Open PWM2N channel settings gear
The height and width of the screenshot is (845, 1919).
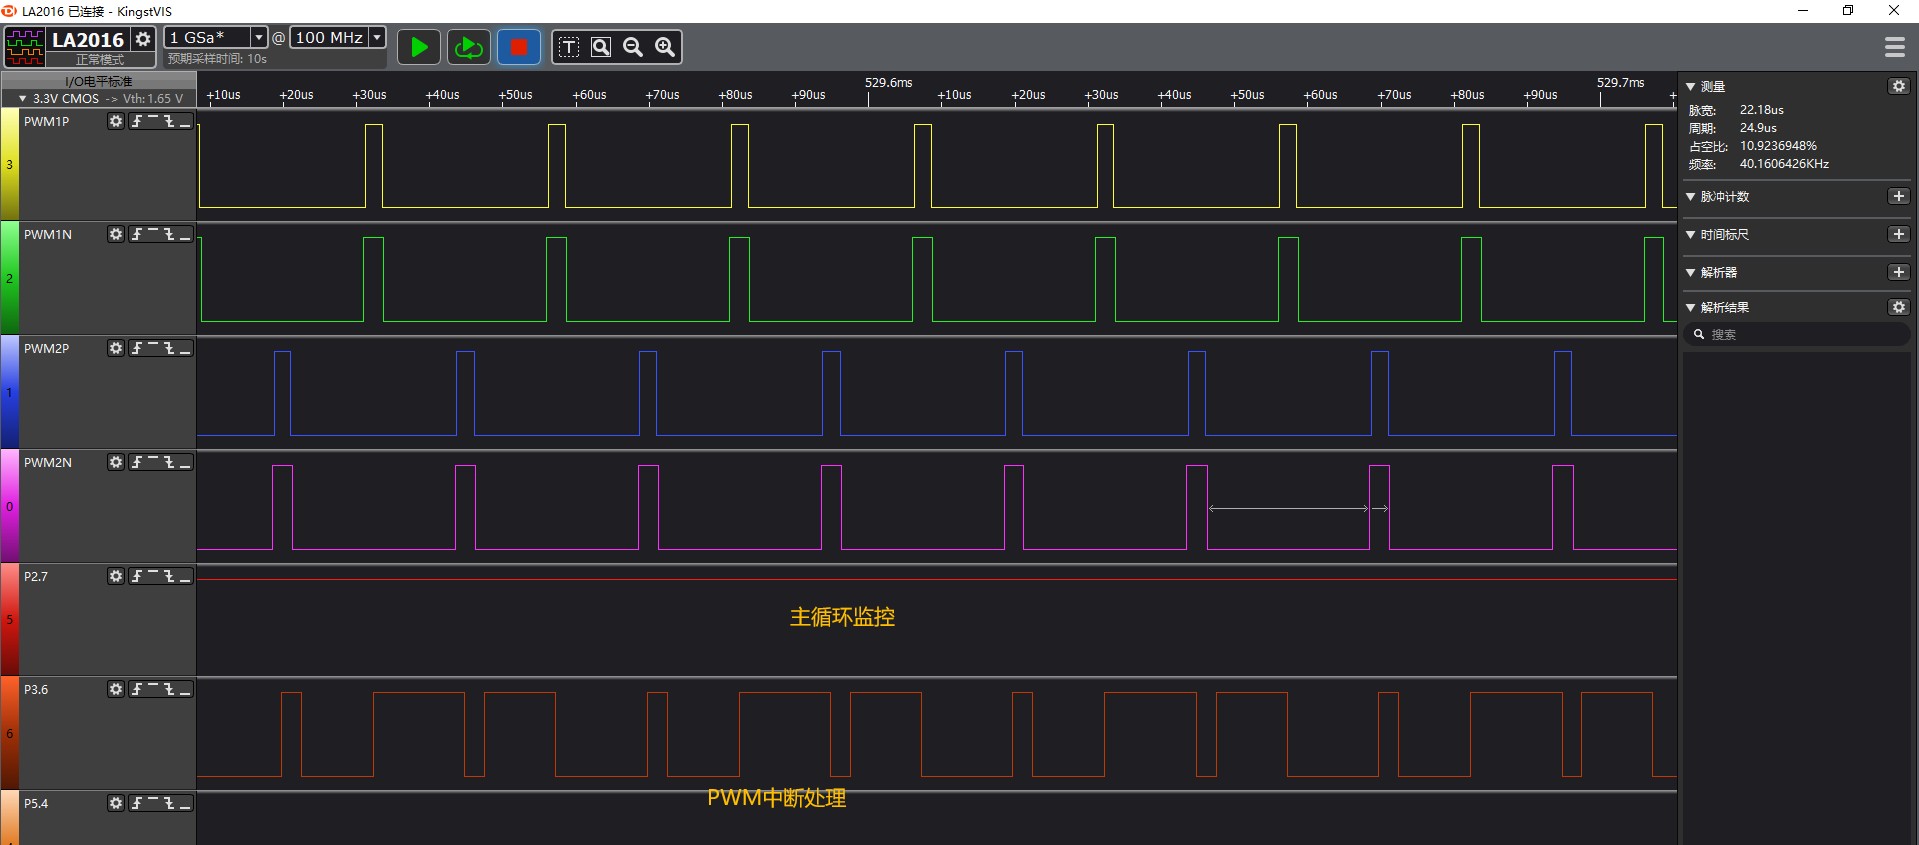pyautogui.click(x=116, y=462)
